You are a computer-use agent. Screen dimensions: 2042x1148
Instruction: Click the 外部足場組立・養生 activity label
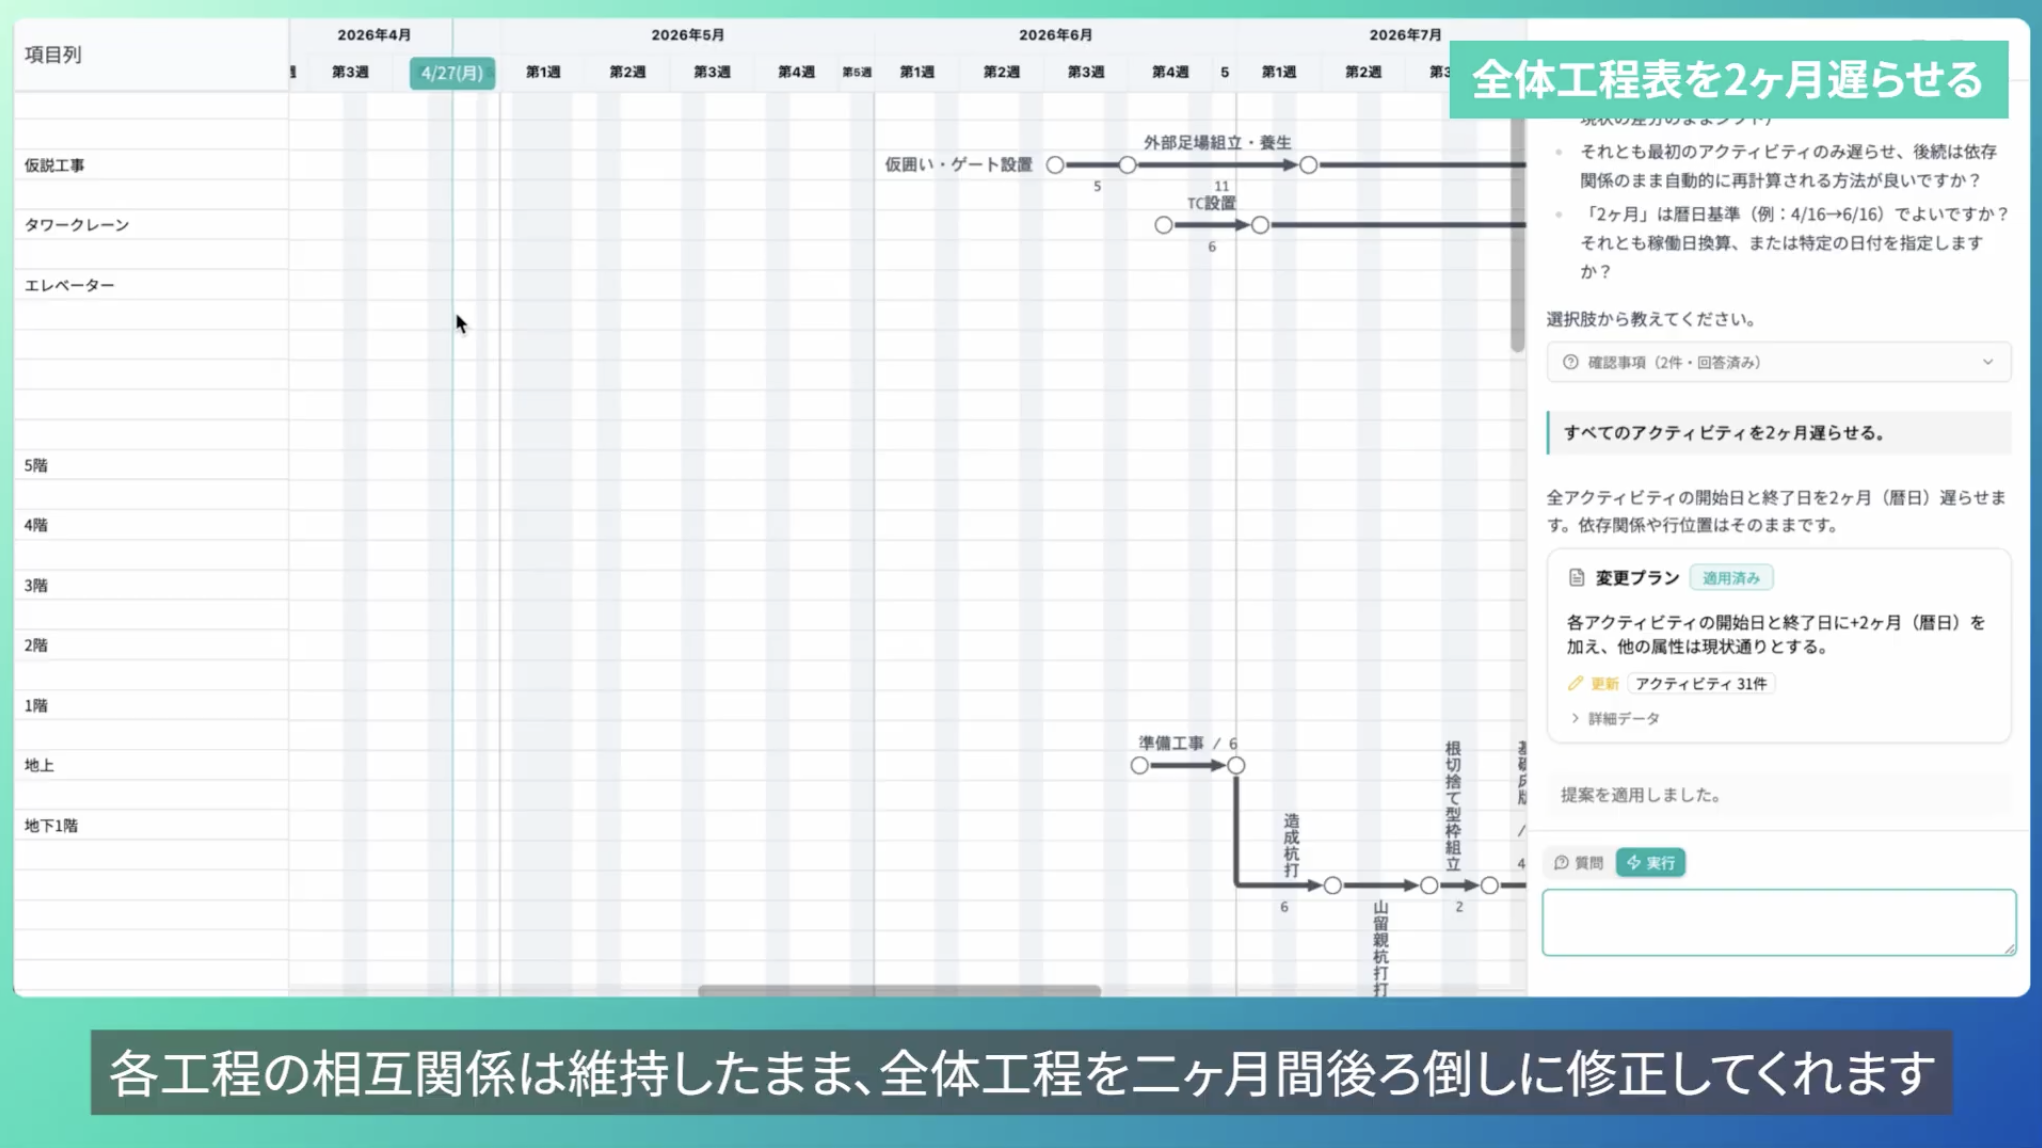pos(1217,143)
